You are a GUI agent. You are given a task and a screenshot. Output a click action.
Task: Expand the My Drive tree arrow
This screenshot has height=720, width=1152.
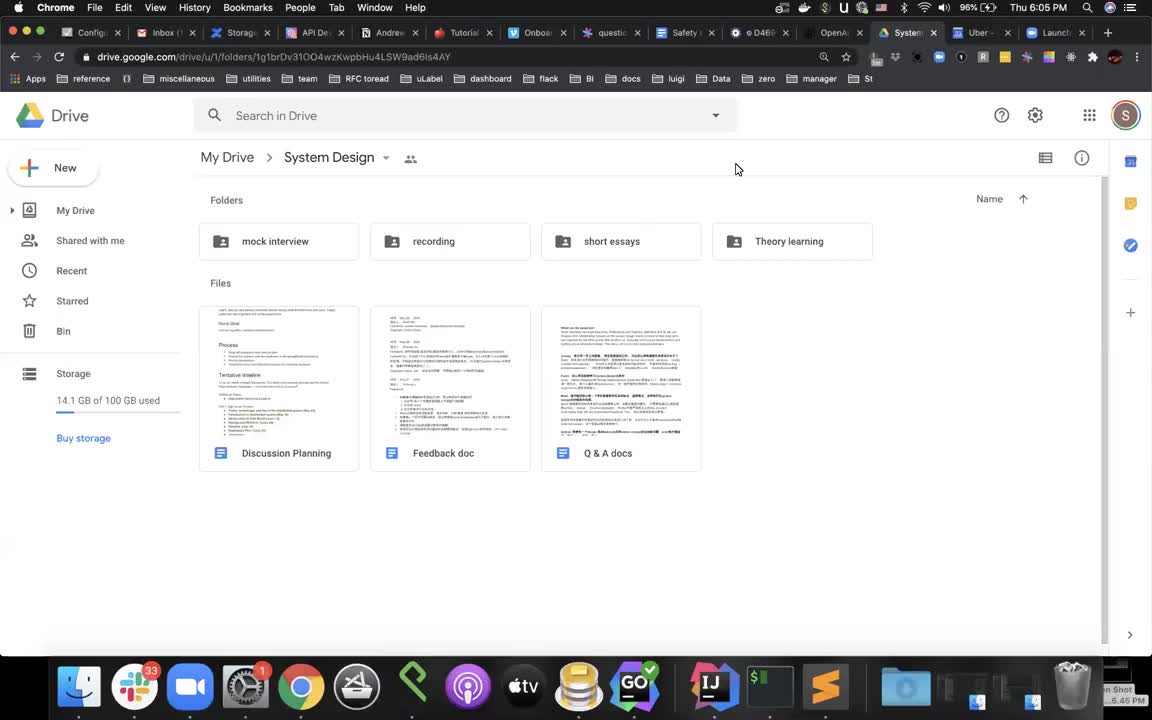(x=12, y=211)
